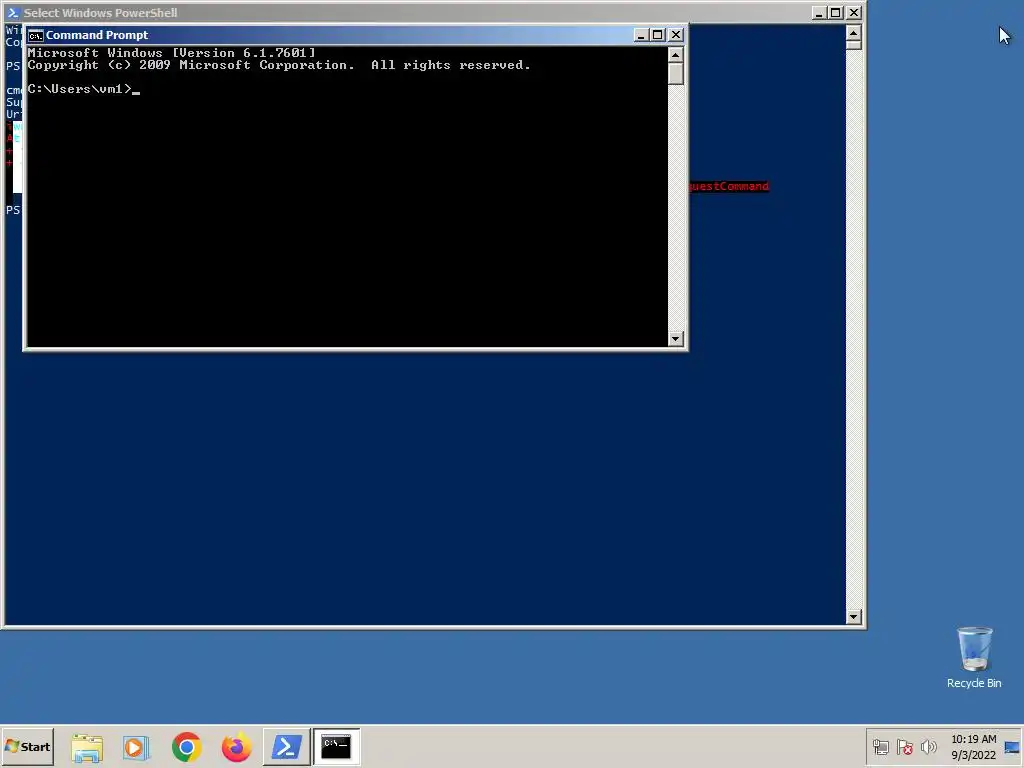Click the 'Microsoft Windows [Version 6.1.7601]' line
The image size is (1024, 768).
(172, 53)
